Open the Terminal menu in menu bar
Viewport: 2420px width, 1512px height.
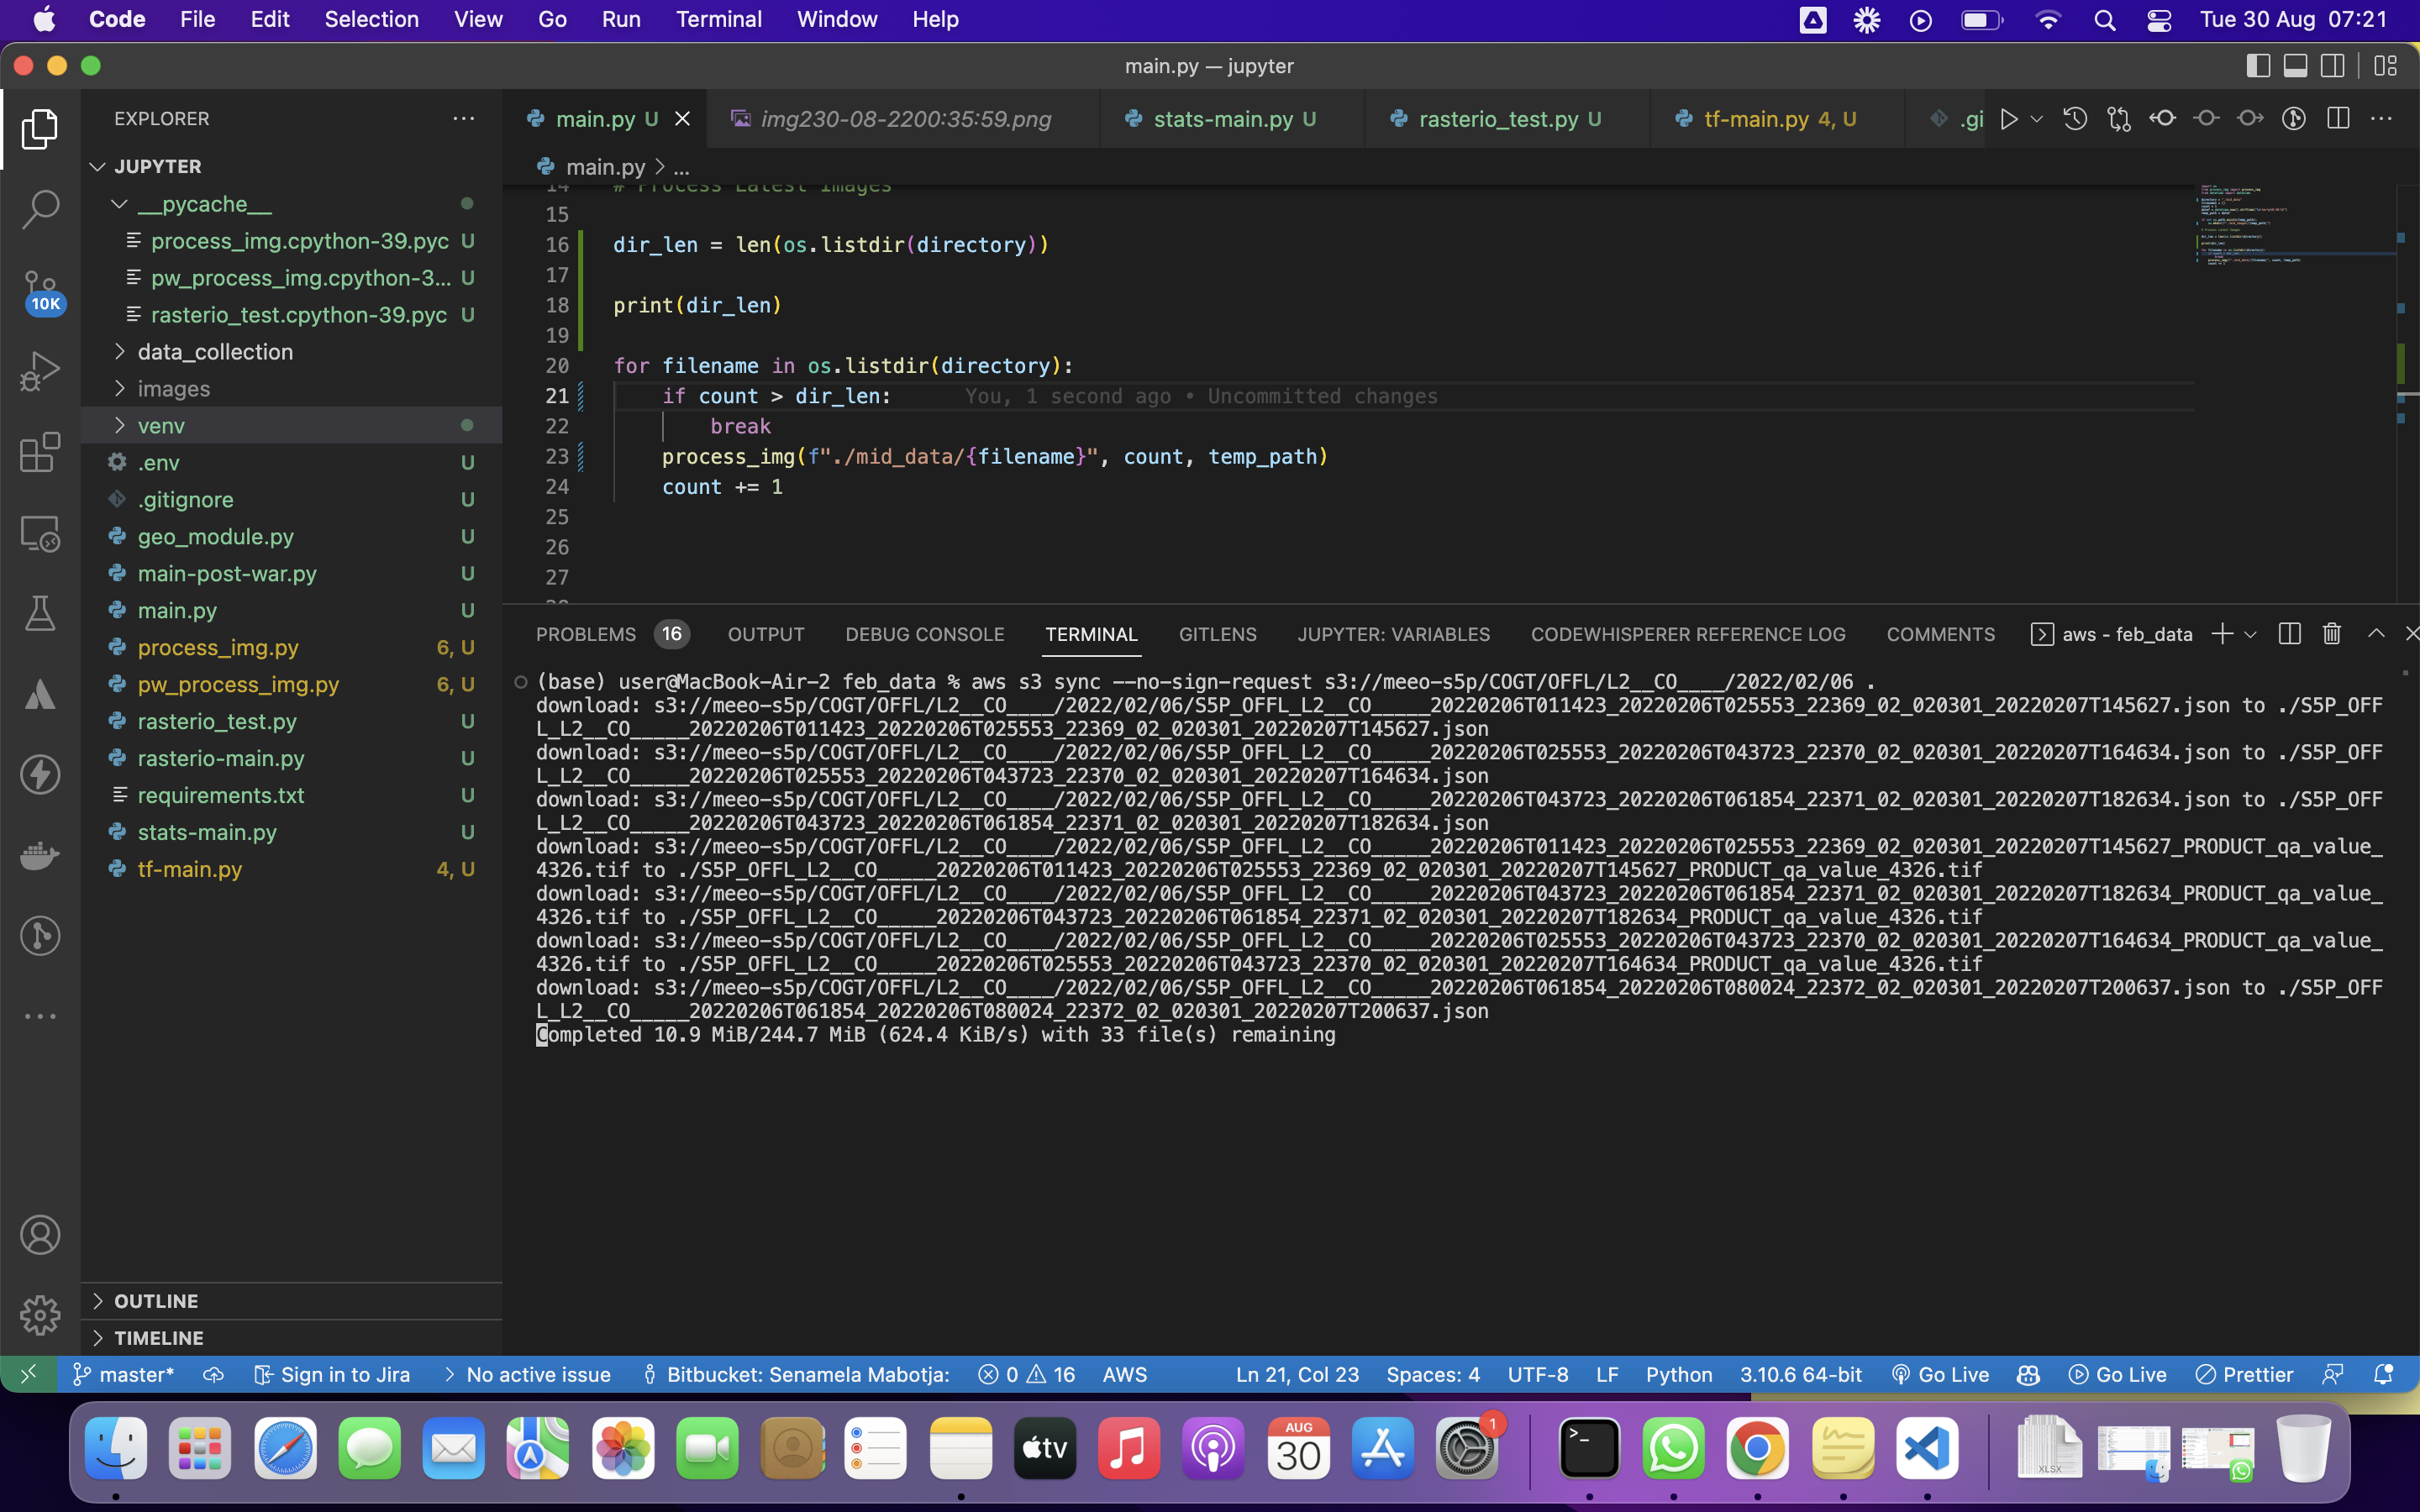tap(718, 19)
